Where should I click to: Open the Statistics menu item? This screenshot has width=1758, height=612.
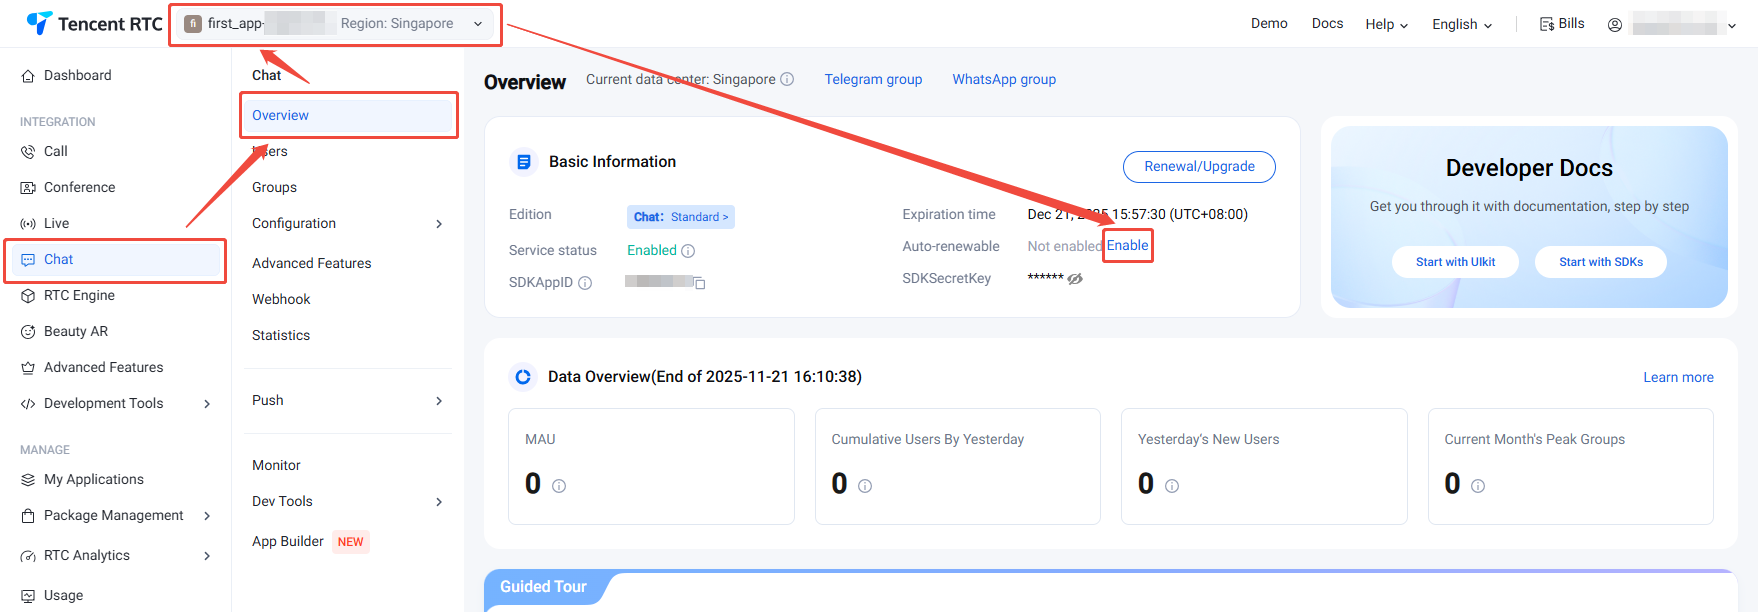click(281, 335)
